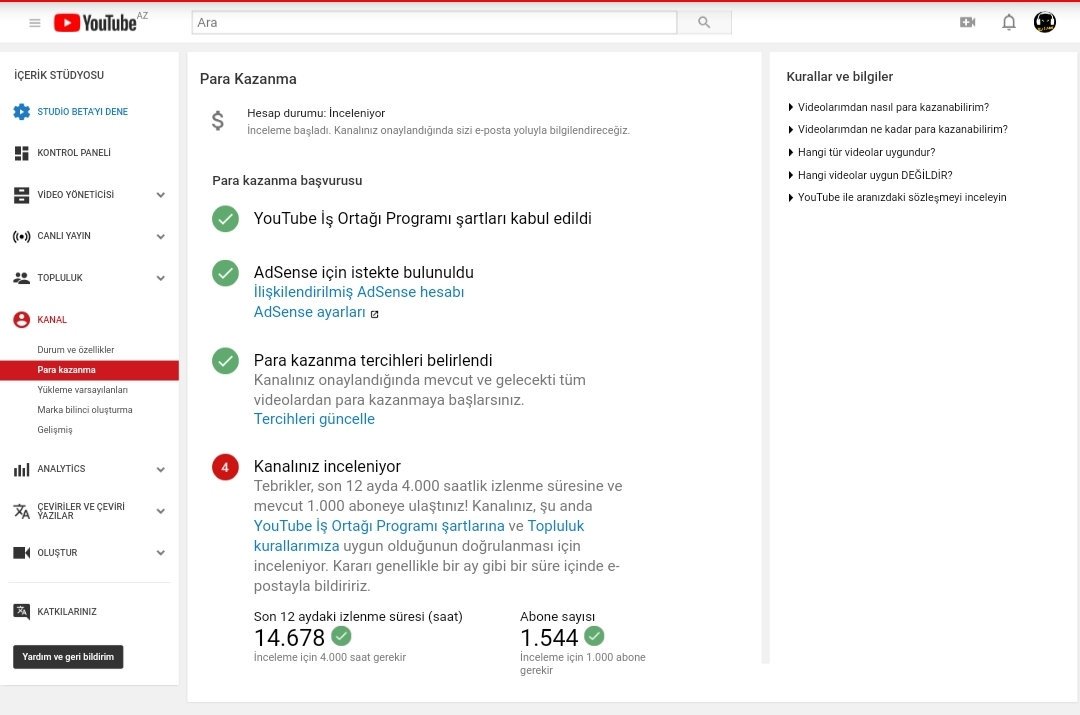Click the 14.678 watch hours value

[x=289, y=638]
